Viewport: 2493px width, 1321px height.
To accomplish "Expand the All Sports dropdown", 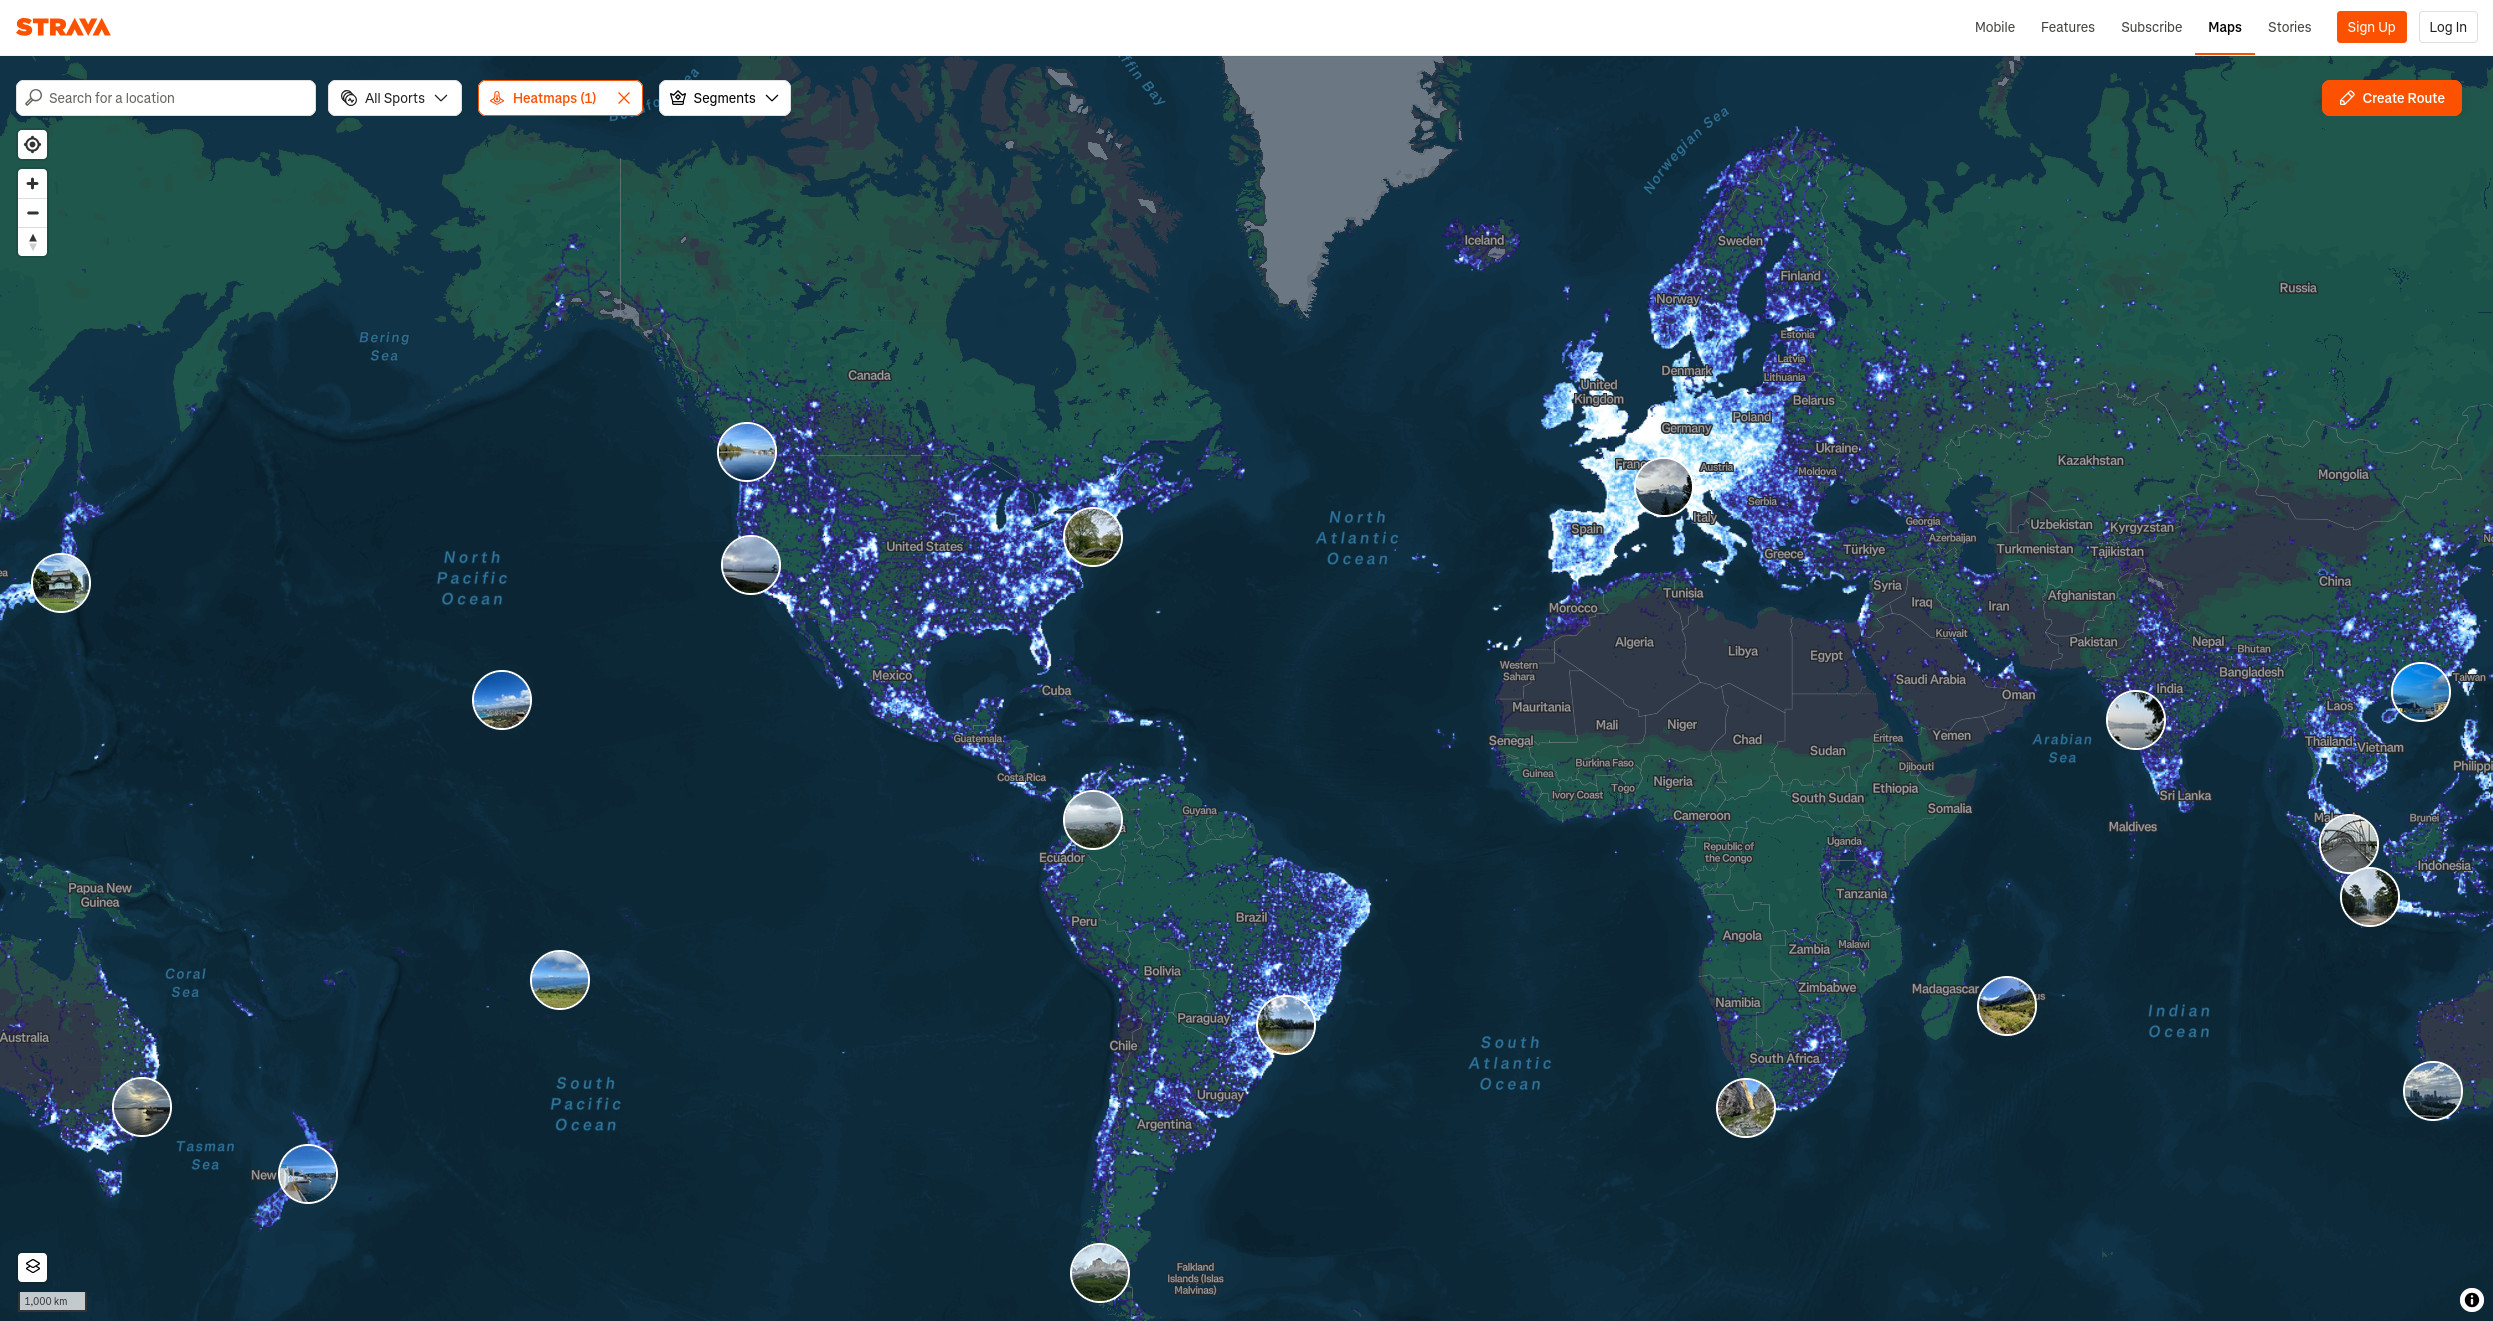I will coord(395,98).
